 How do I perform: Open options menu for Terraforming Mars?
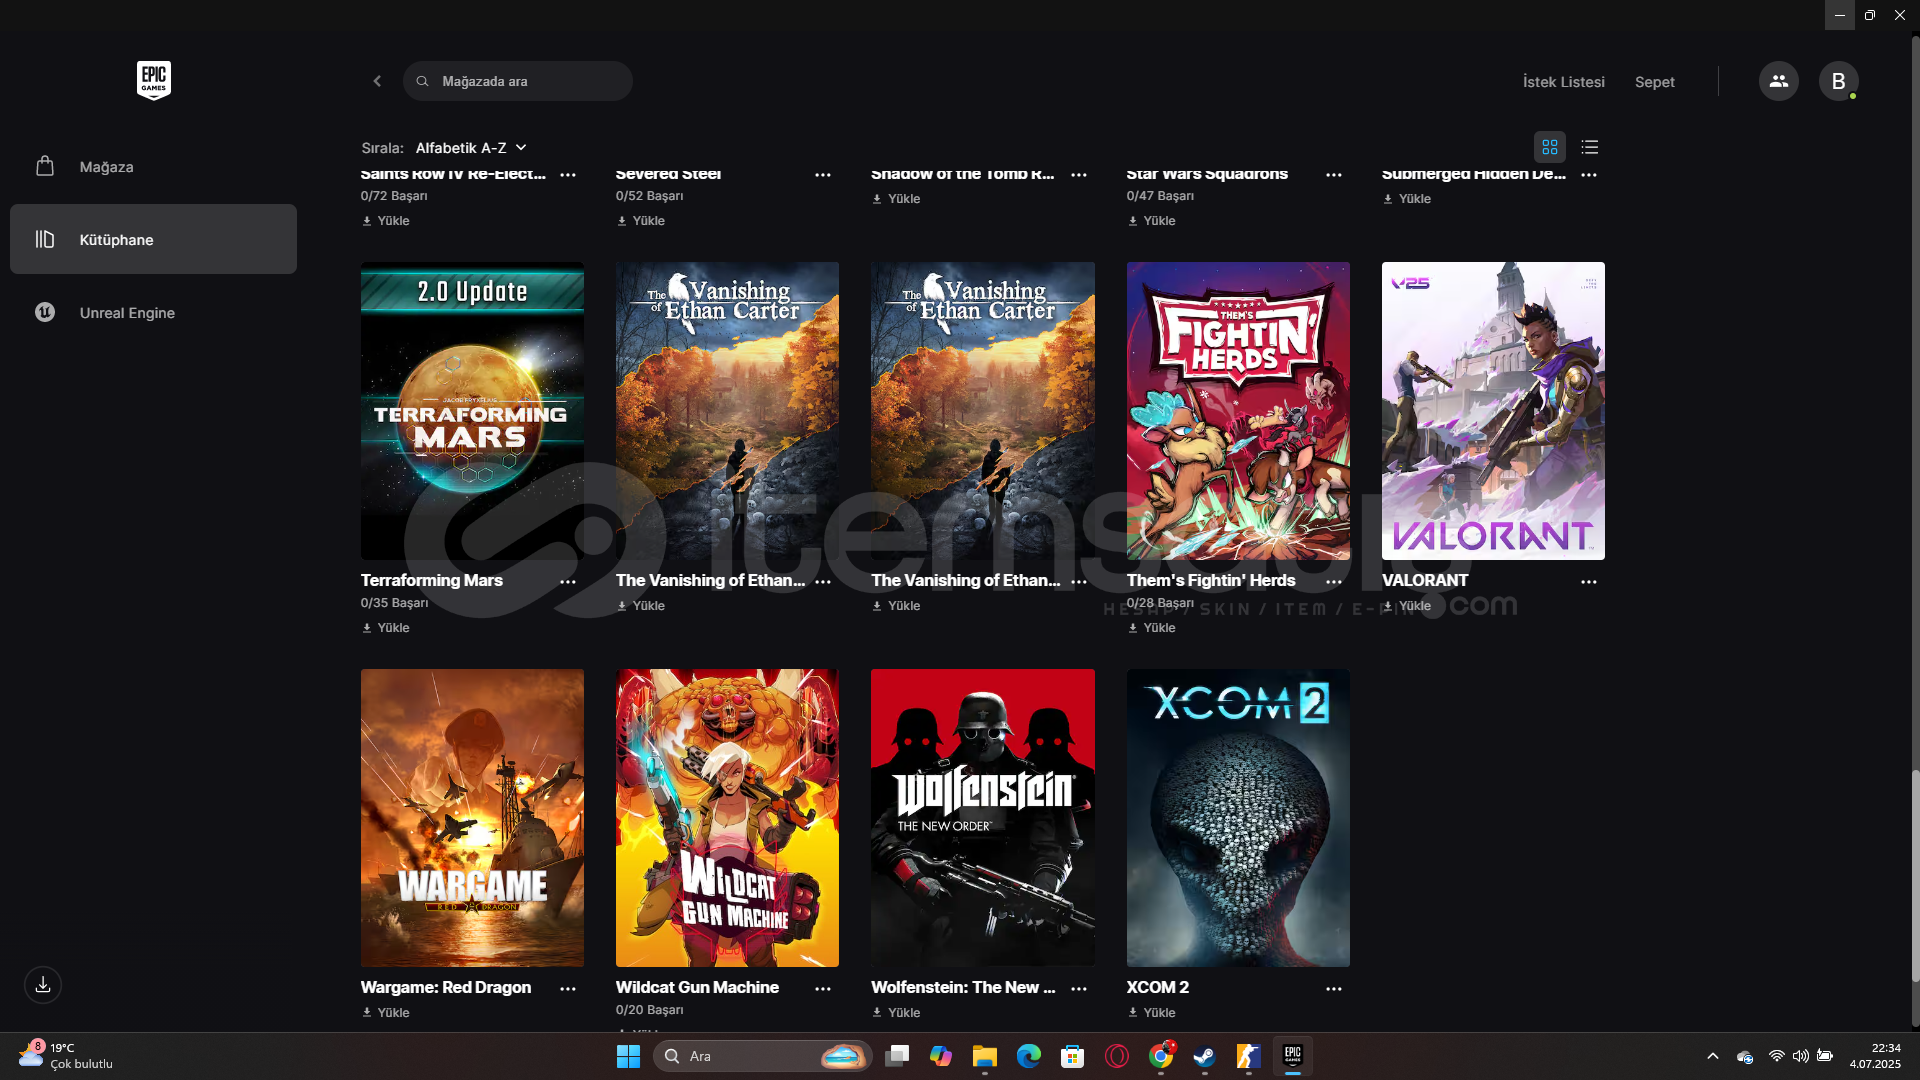coord(568,581)
